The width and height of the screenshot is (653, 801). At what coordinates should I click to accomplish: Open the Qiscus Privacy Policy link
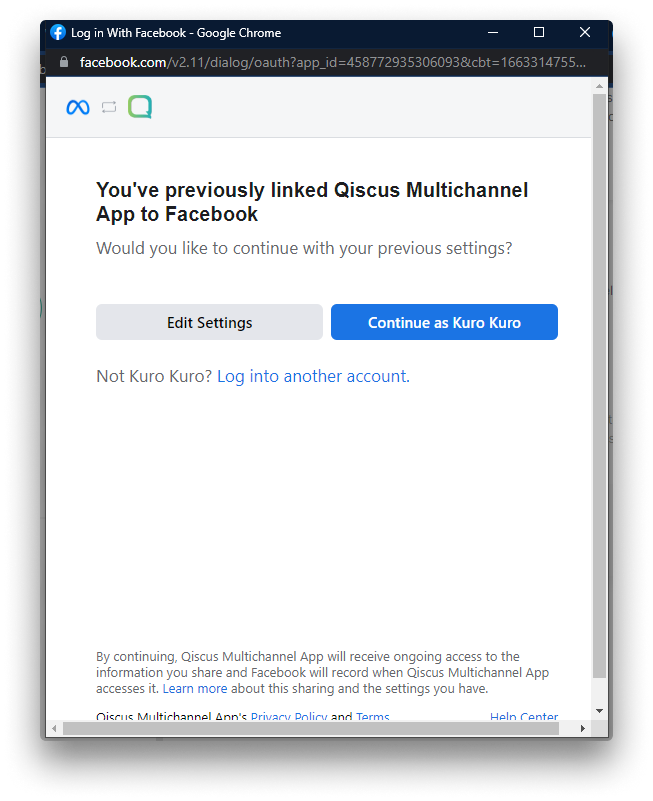pos(289,716)
